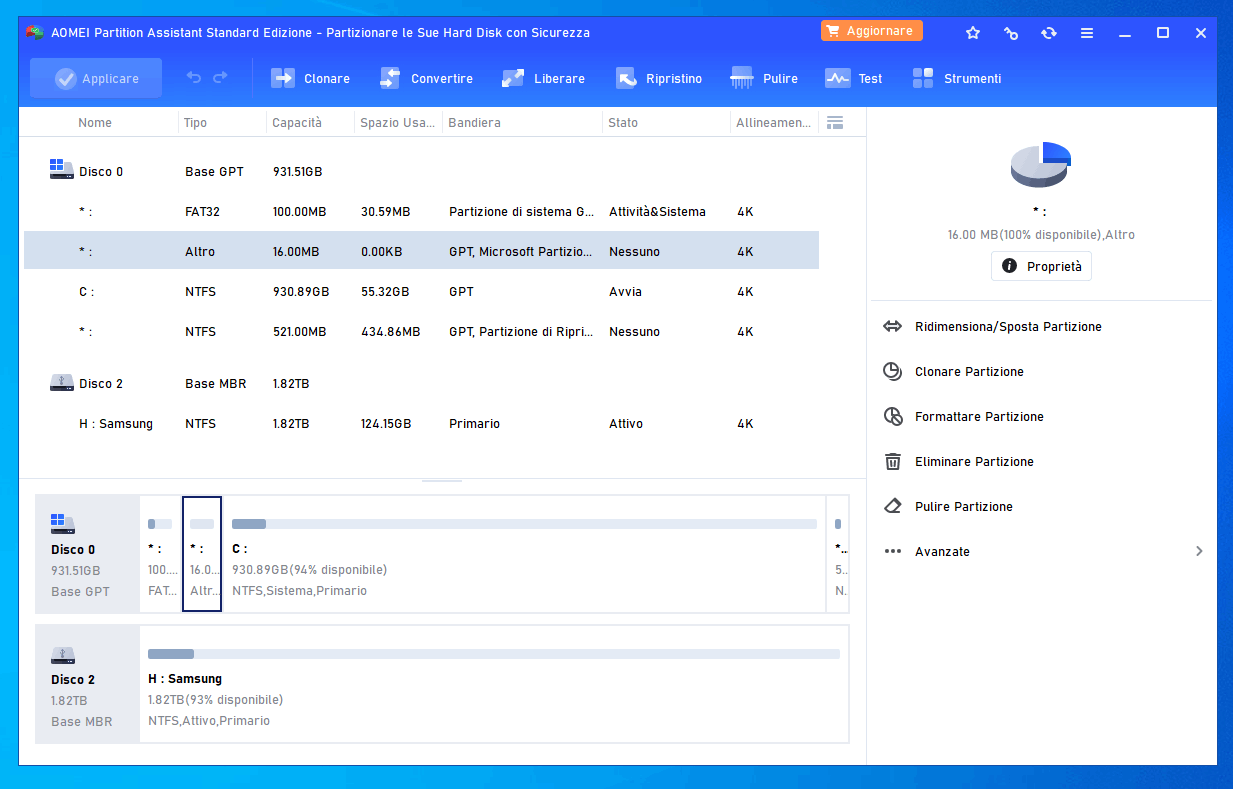Click the refresh icon in title bar
1233x789 pixels.
[x=1049, y=33]
